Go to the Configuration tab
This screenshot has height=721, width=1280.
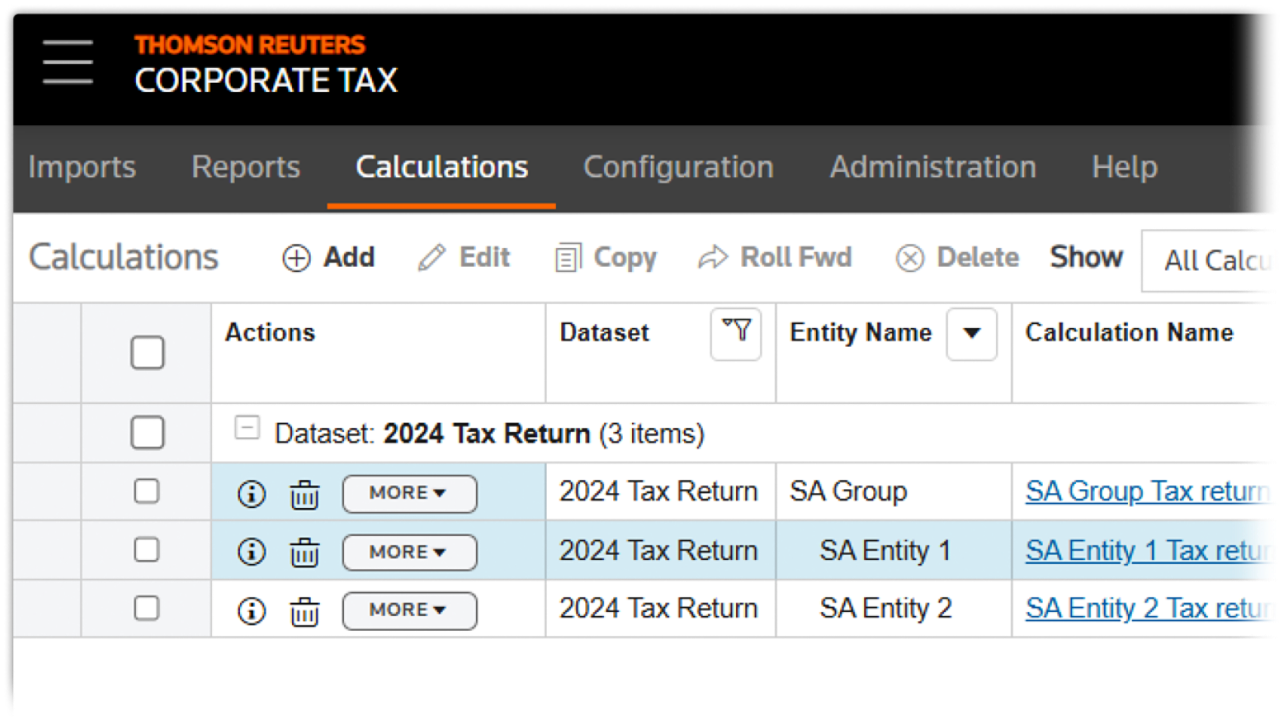click(x=678, y=167)
